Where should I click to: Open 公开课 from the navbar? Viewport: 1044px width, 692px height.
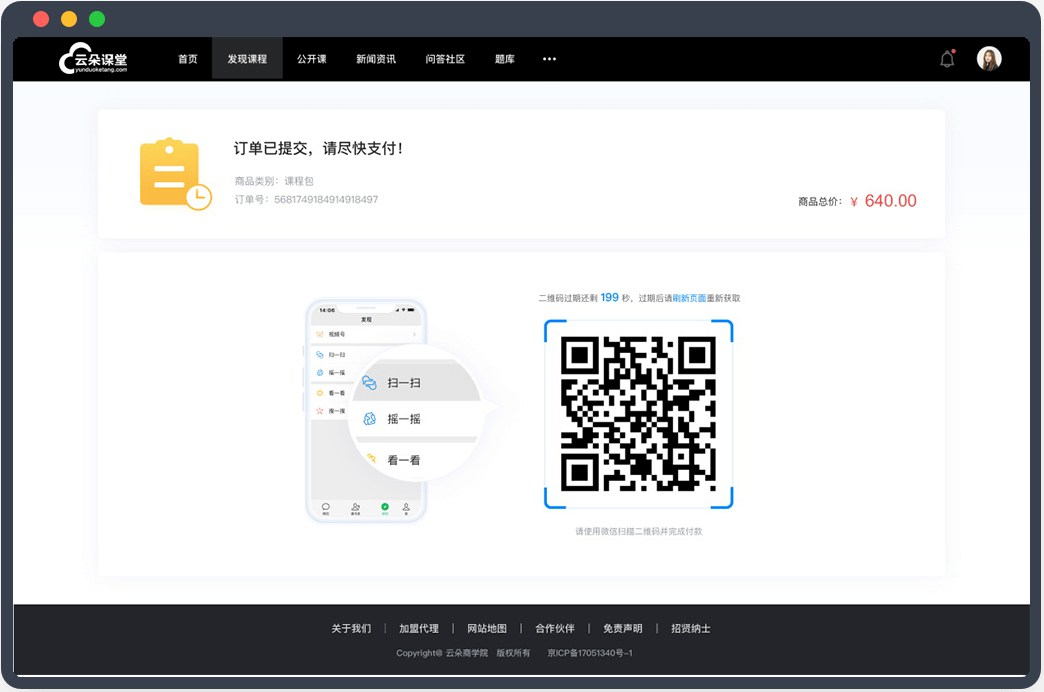[x=312, y=59]
